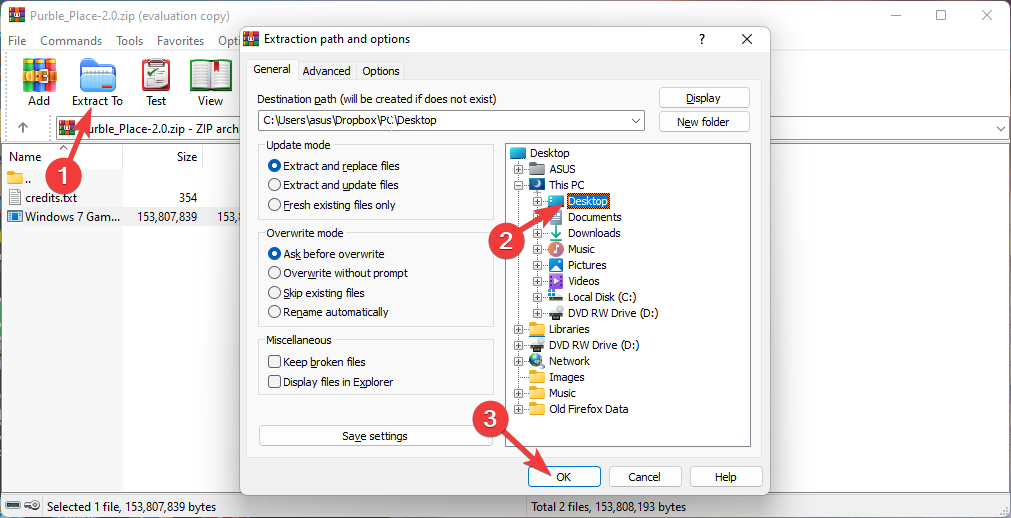Open the Favorites menu

(181, 41)
